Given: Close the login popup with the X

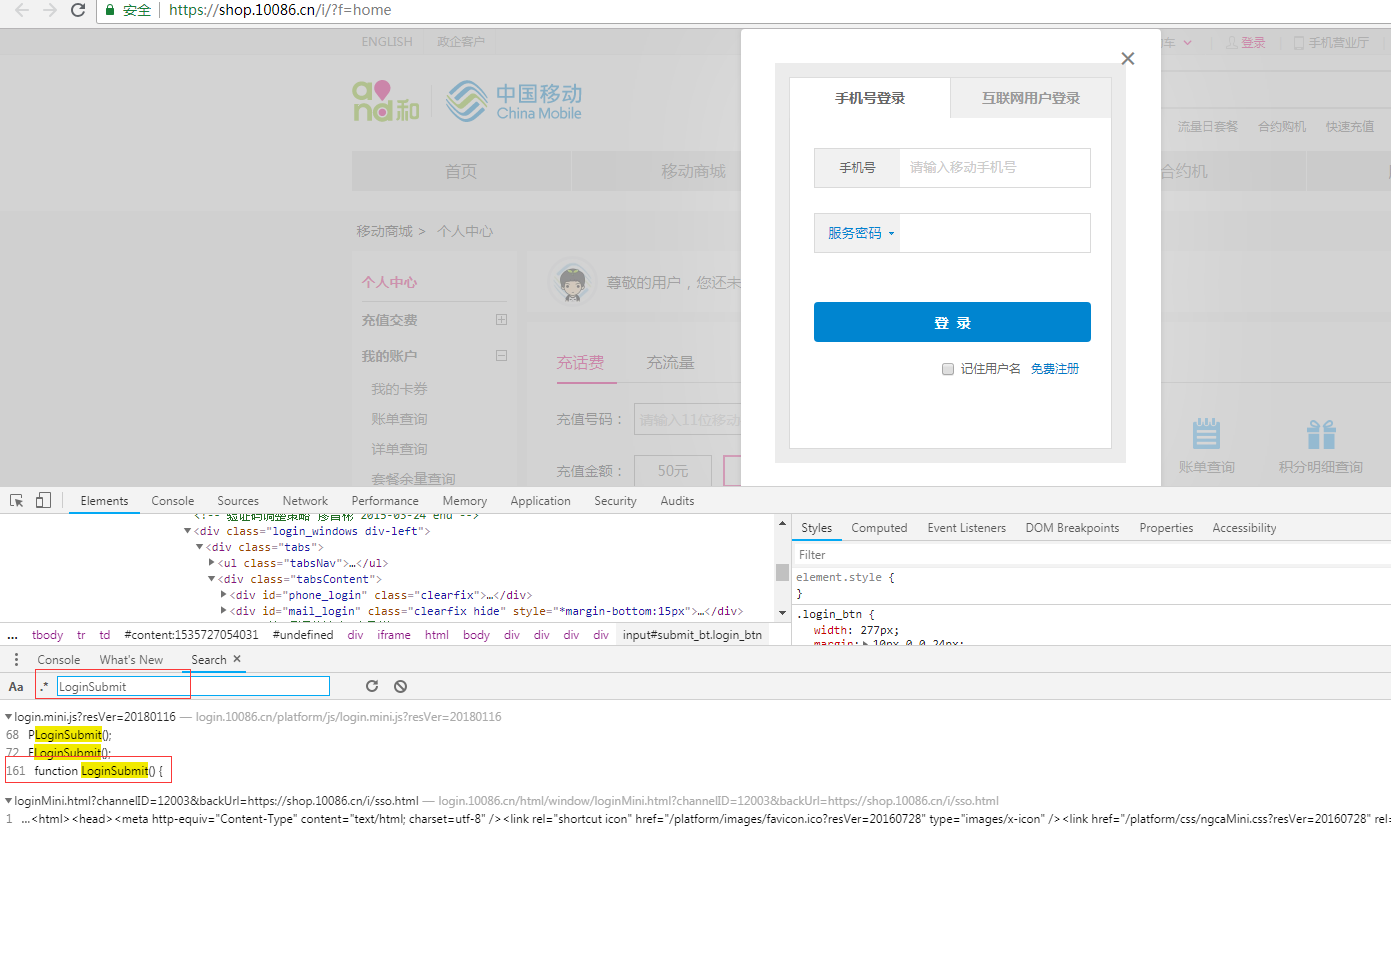Looking at the screenshot, I should (1128, 59).
